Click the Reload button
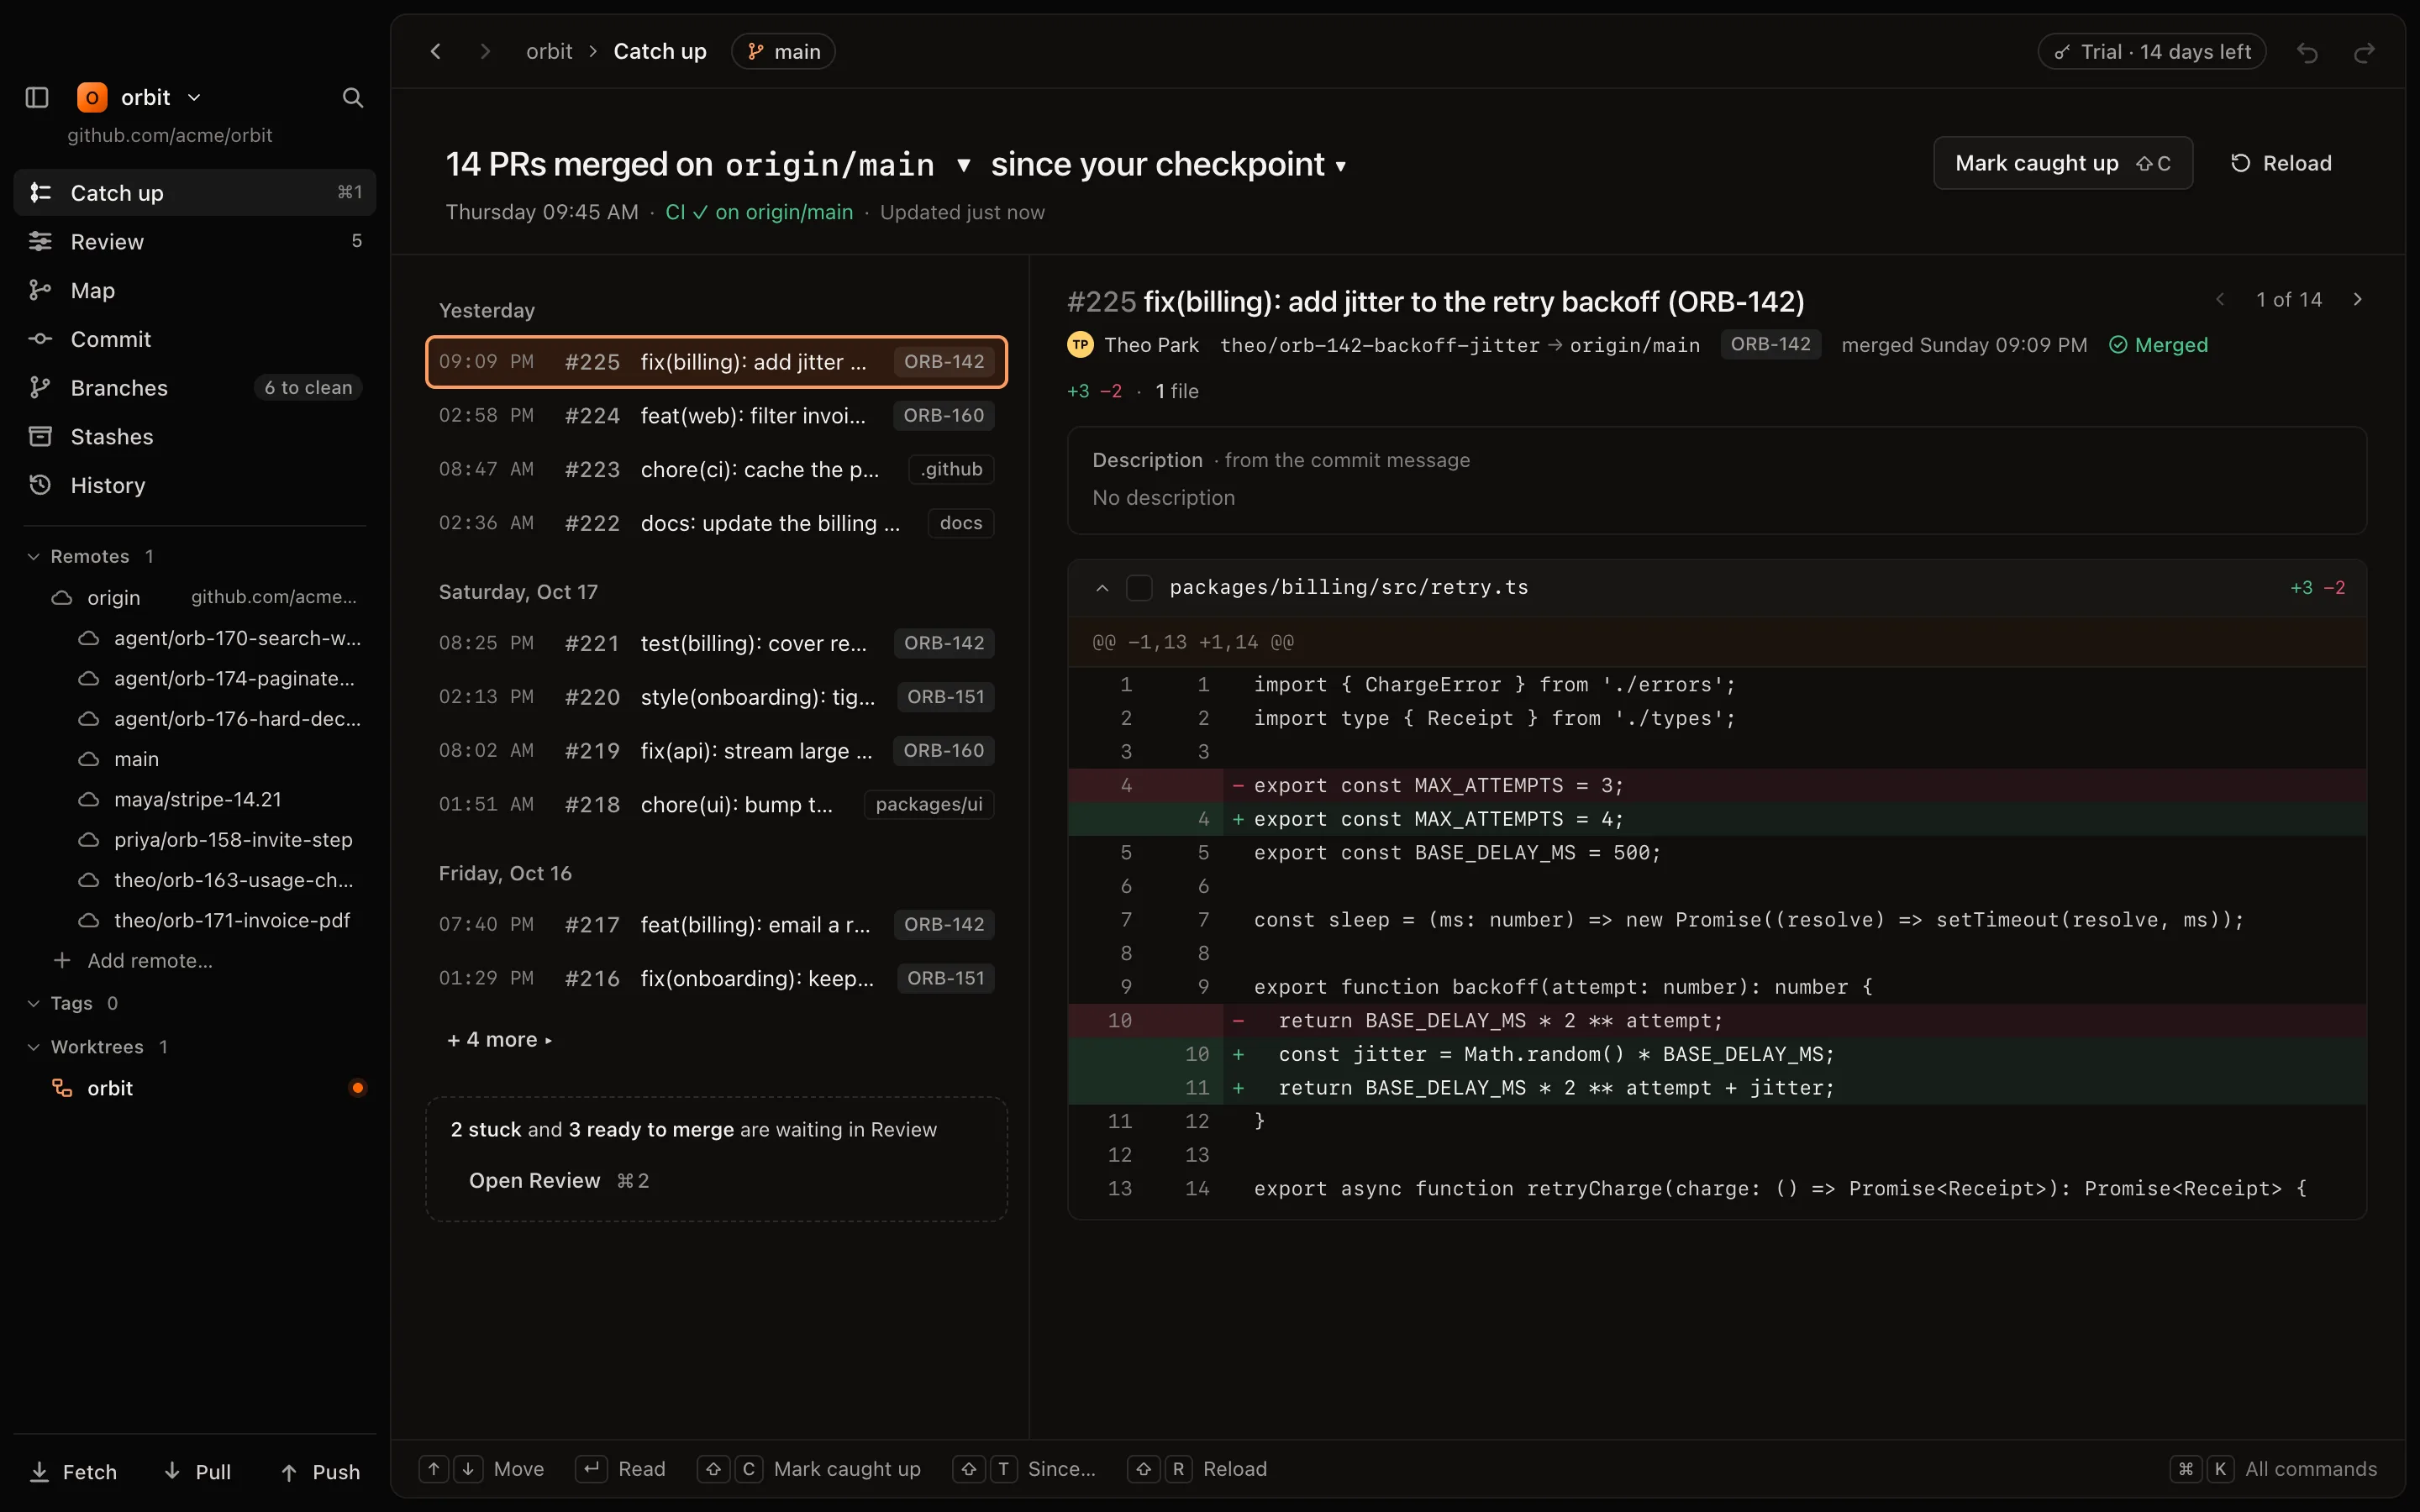This screenshot has width=2420, height=1512. (x=2281, y=163)
